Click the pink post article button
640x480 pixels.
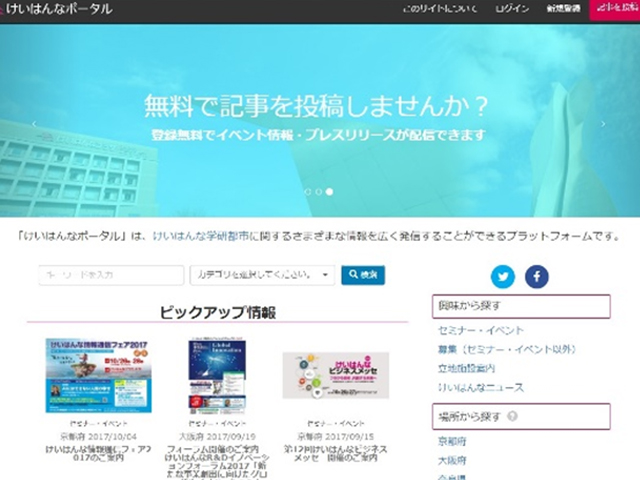615,10
